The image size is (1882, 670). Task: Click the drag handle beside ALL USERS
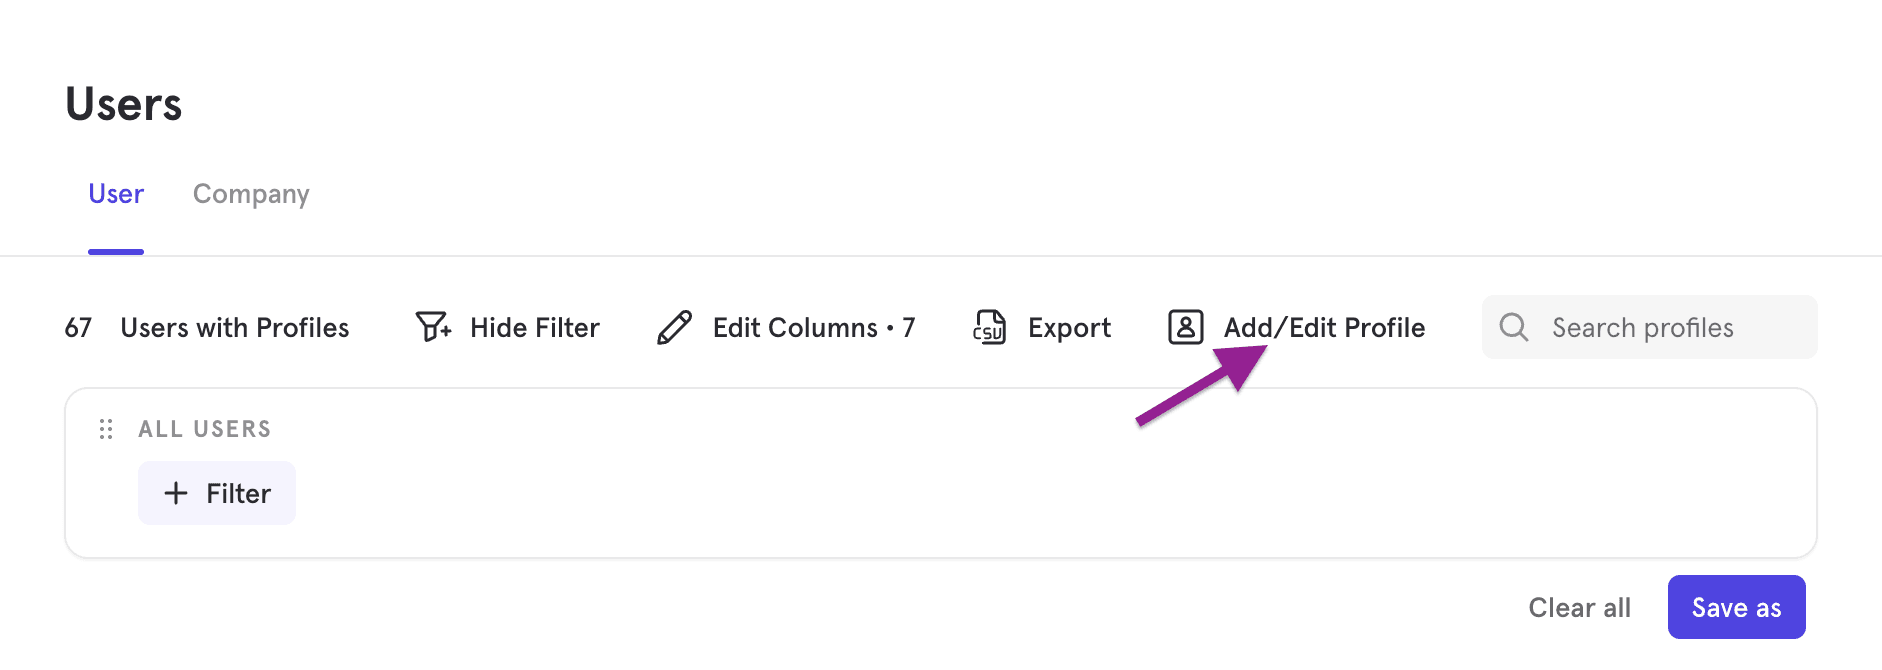[x=106, y=429]
